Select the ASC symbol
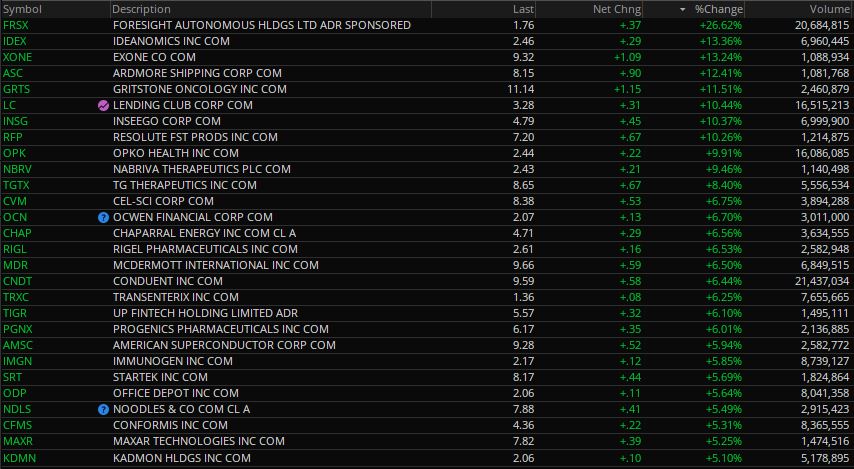This screenshot has width=854, height=469. [x=13, y=73]
